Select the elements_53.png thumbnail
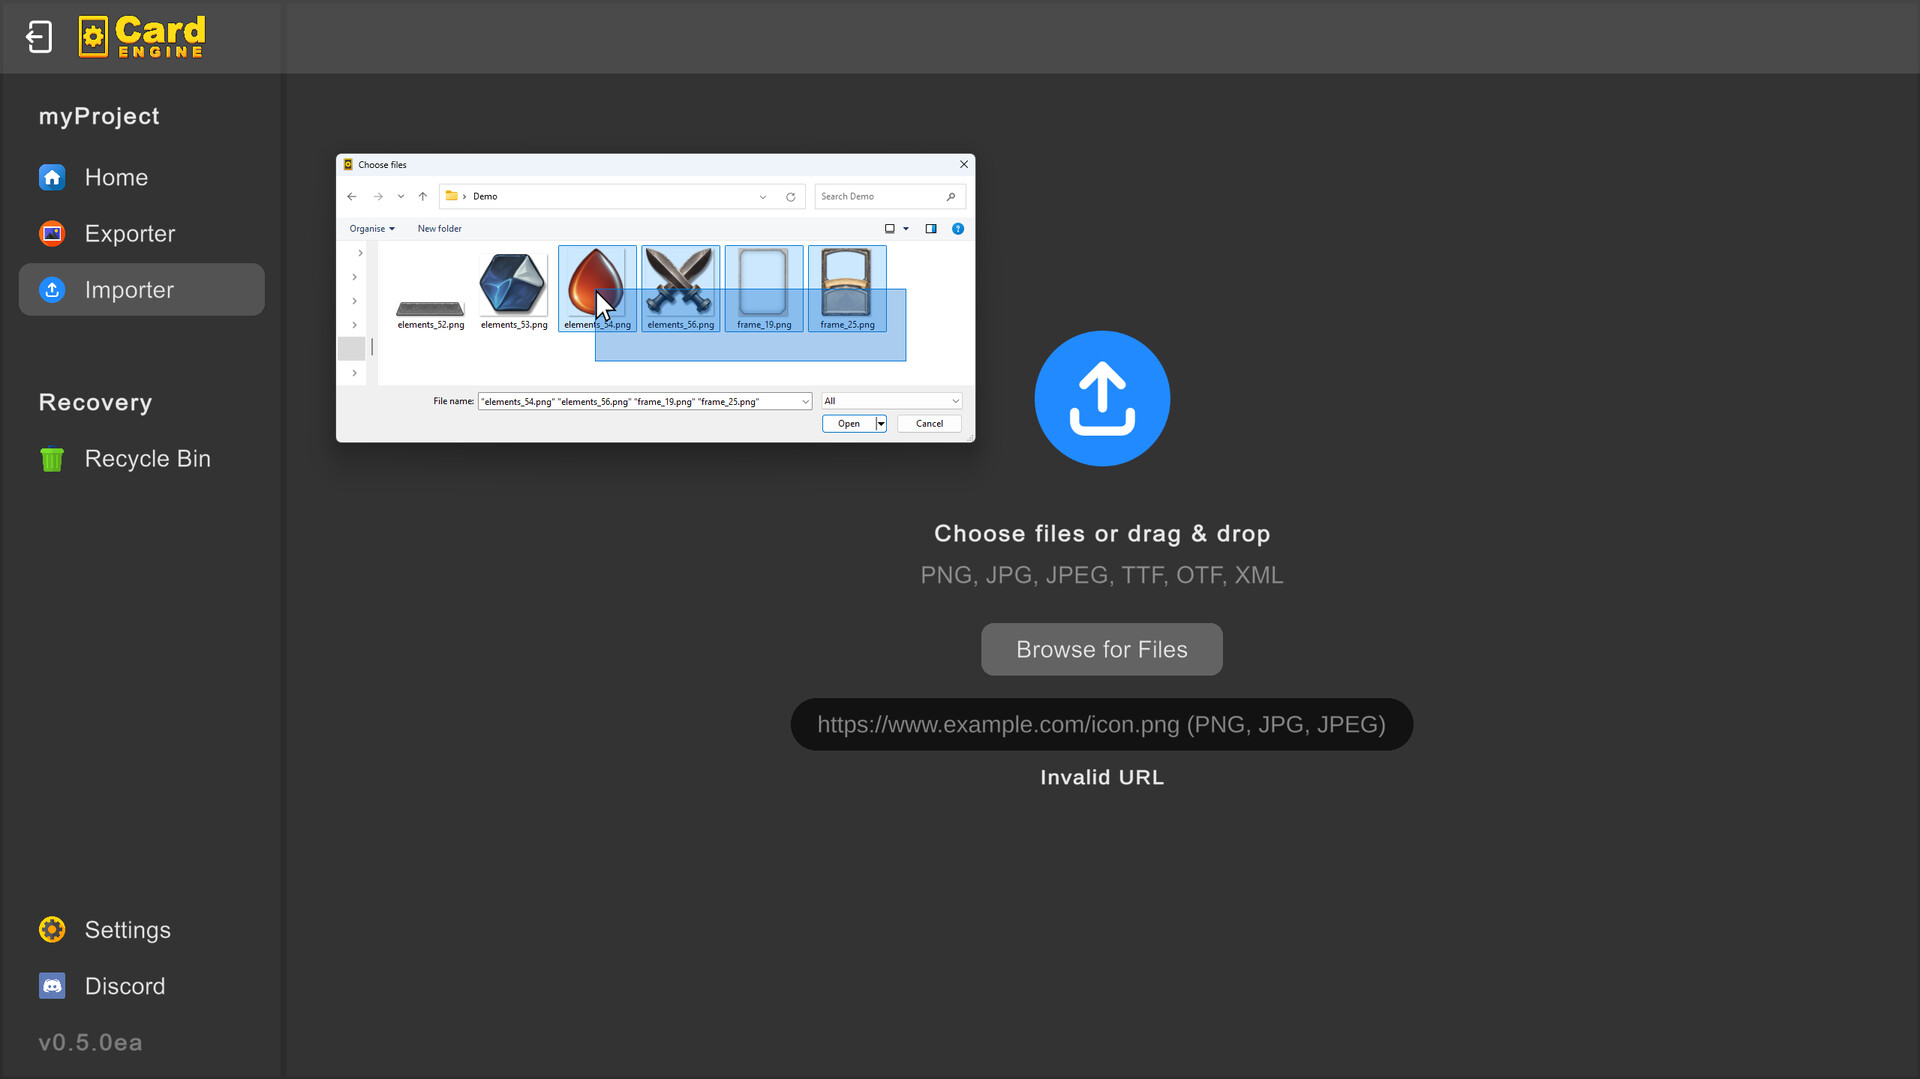This screenshot has width=1920, height=1079. pyautogui.click(x=513, y=284)
